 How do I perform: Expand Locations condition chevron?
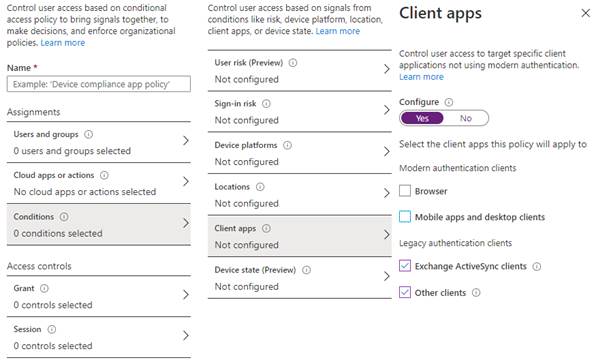386,193
